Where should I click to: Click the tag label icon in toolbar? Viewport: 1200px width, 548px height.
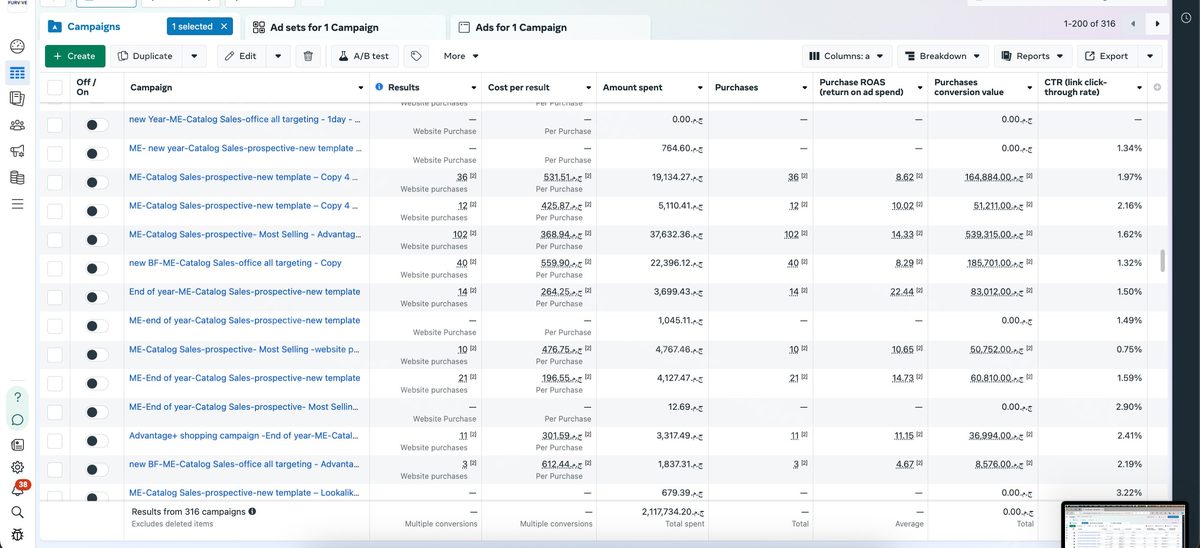(x=416, y=56)
